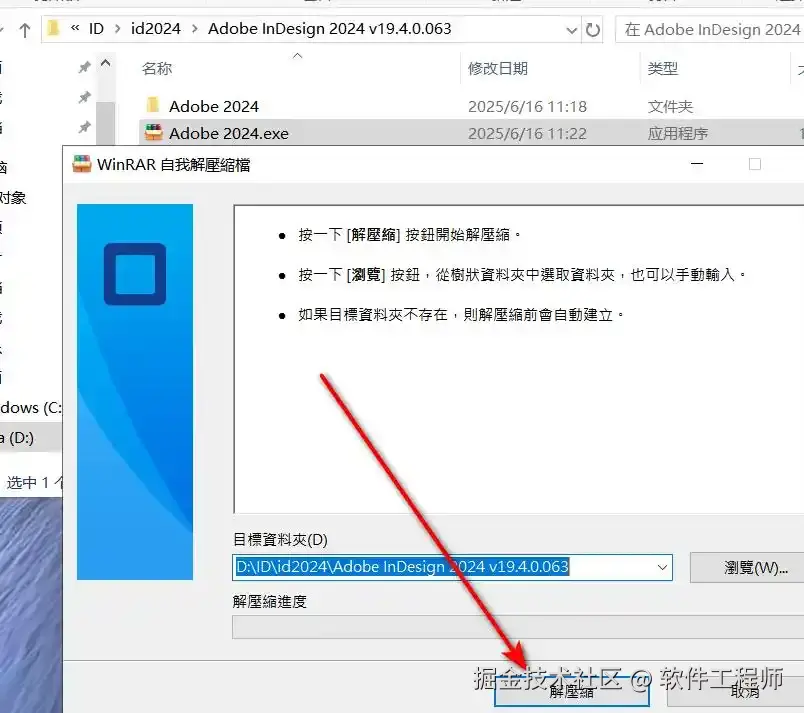Click the Up arrow in Explorer
Image resolution: width=804 pixels, height=713 pixels.
[25, 30]
